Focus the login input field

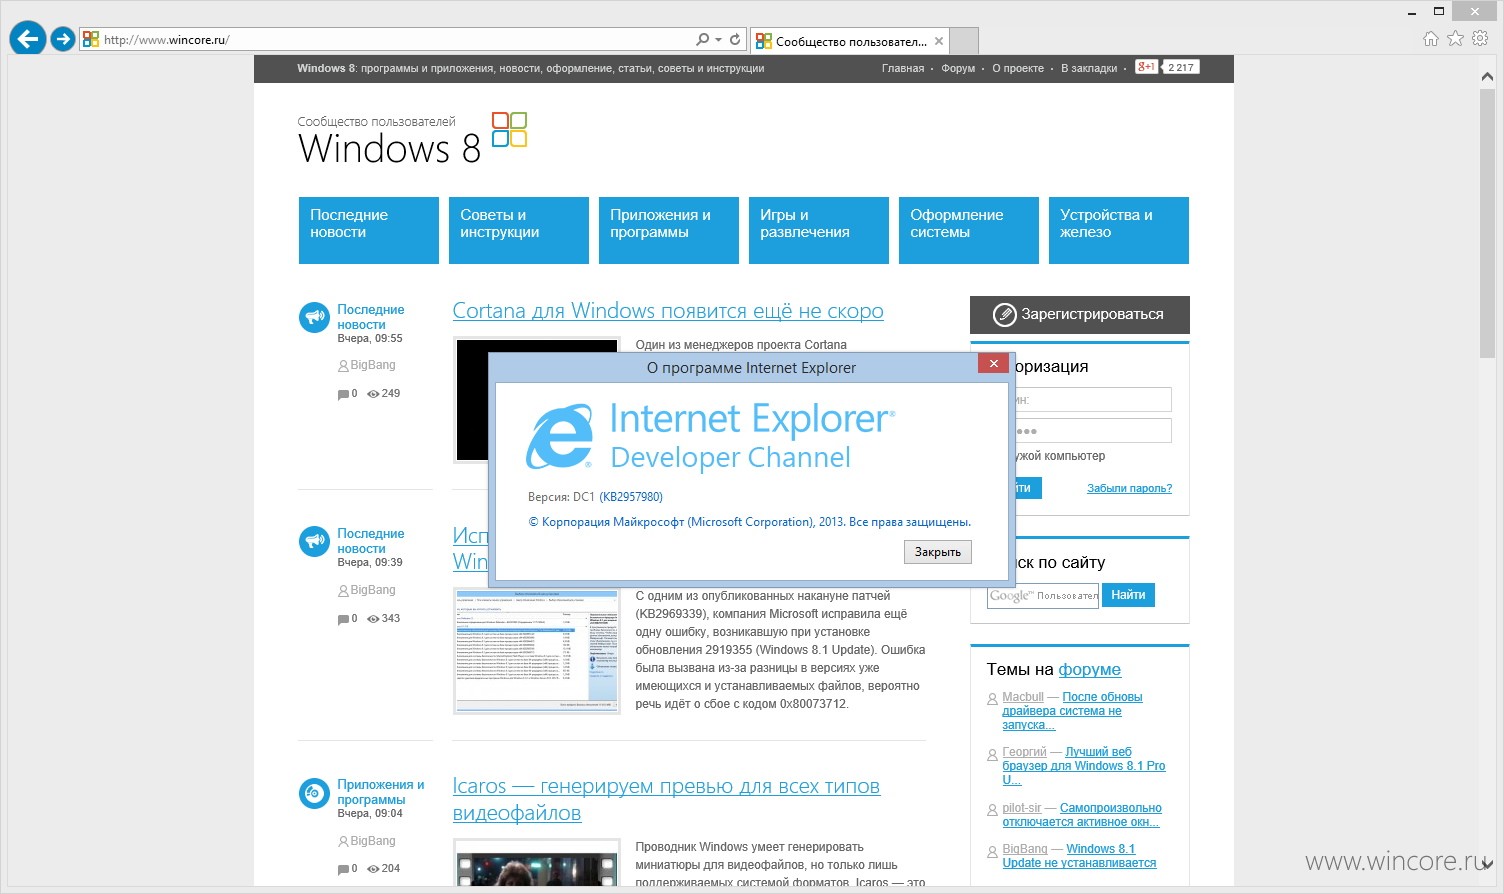tap(1093, 400)
